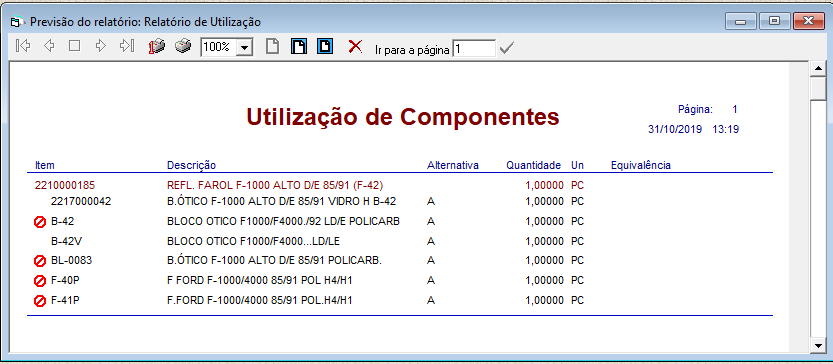
Task: Confirm page jump with checkmark
Action: click(x=507, y=48)
